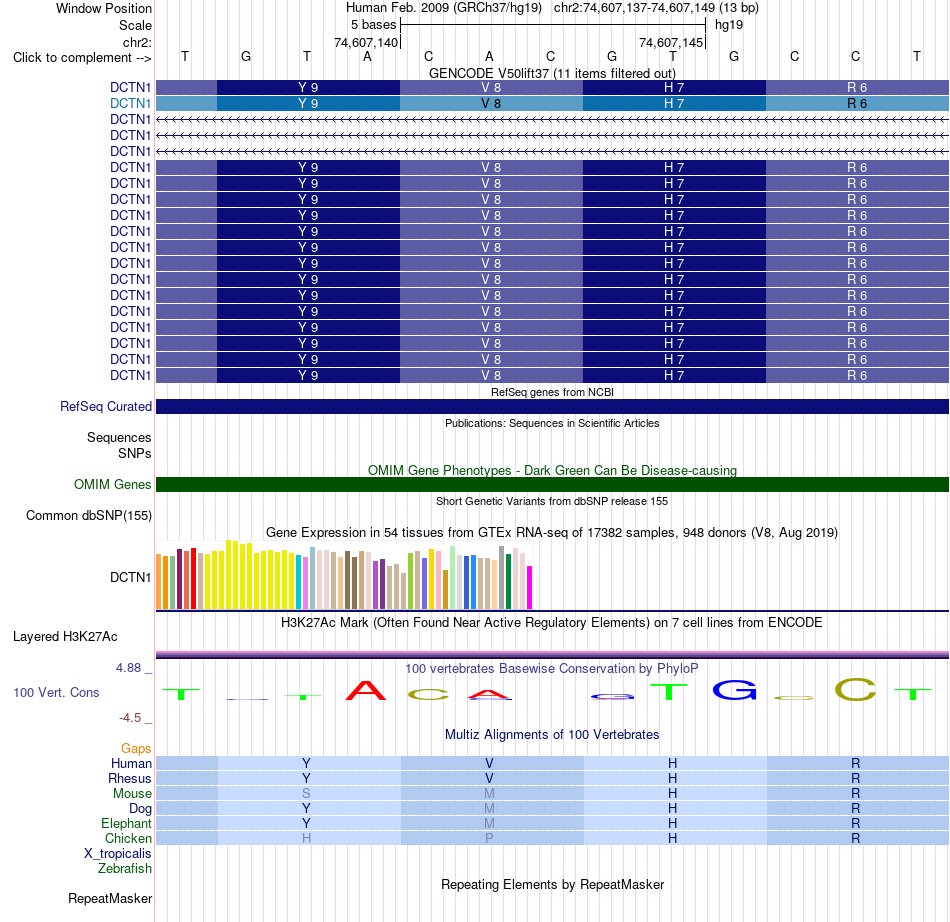The image size is (950, 922).
Task: Click 'Short Genetic Variants from dbSNP' title
Action: click(x=552, y=501)
